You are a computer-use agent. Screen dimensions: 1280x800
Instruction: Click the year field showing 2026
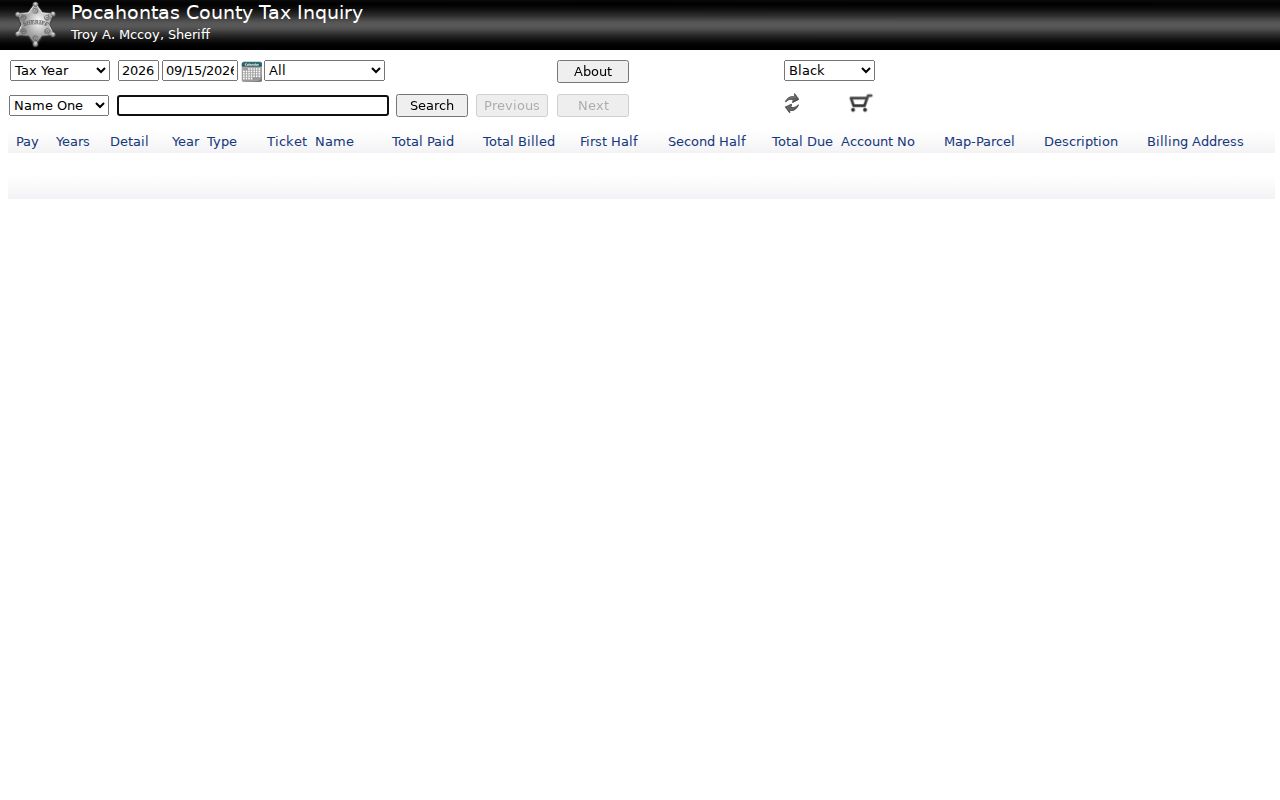tap(138, 70)
